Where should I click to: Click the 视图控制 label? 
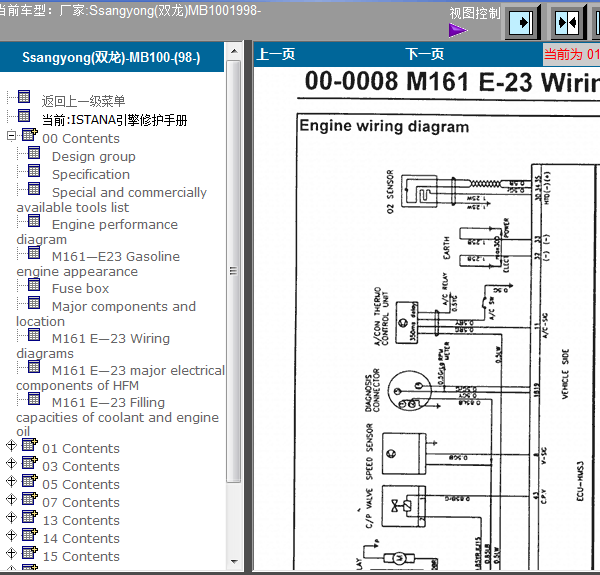pos(474,13)
